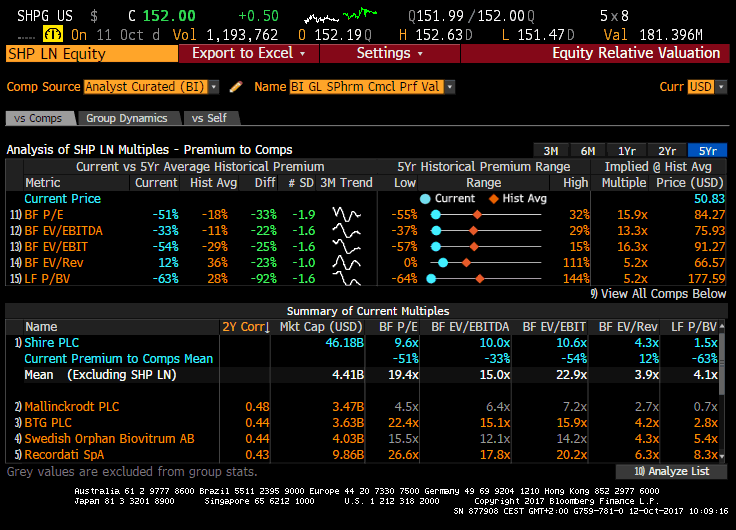Switch to the vs Self tab
The height and width of the screenshot is (530, 736).
209,118
